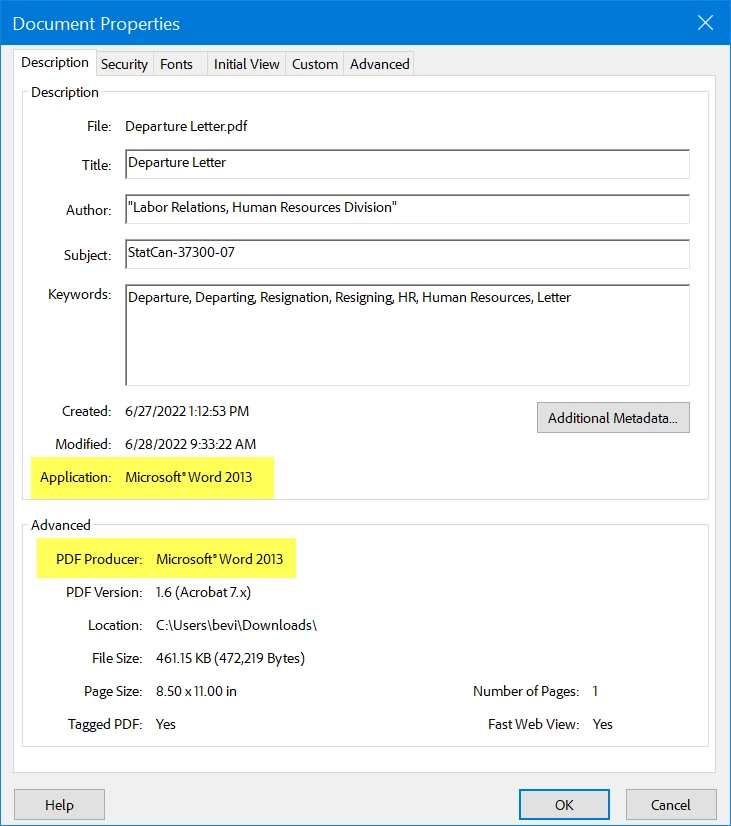
Task: Go to the Advanced tab
Action: tap(379, 64)
